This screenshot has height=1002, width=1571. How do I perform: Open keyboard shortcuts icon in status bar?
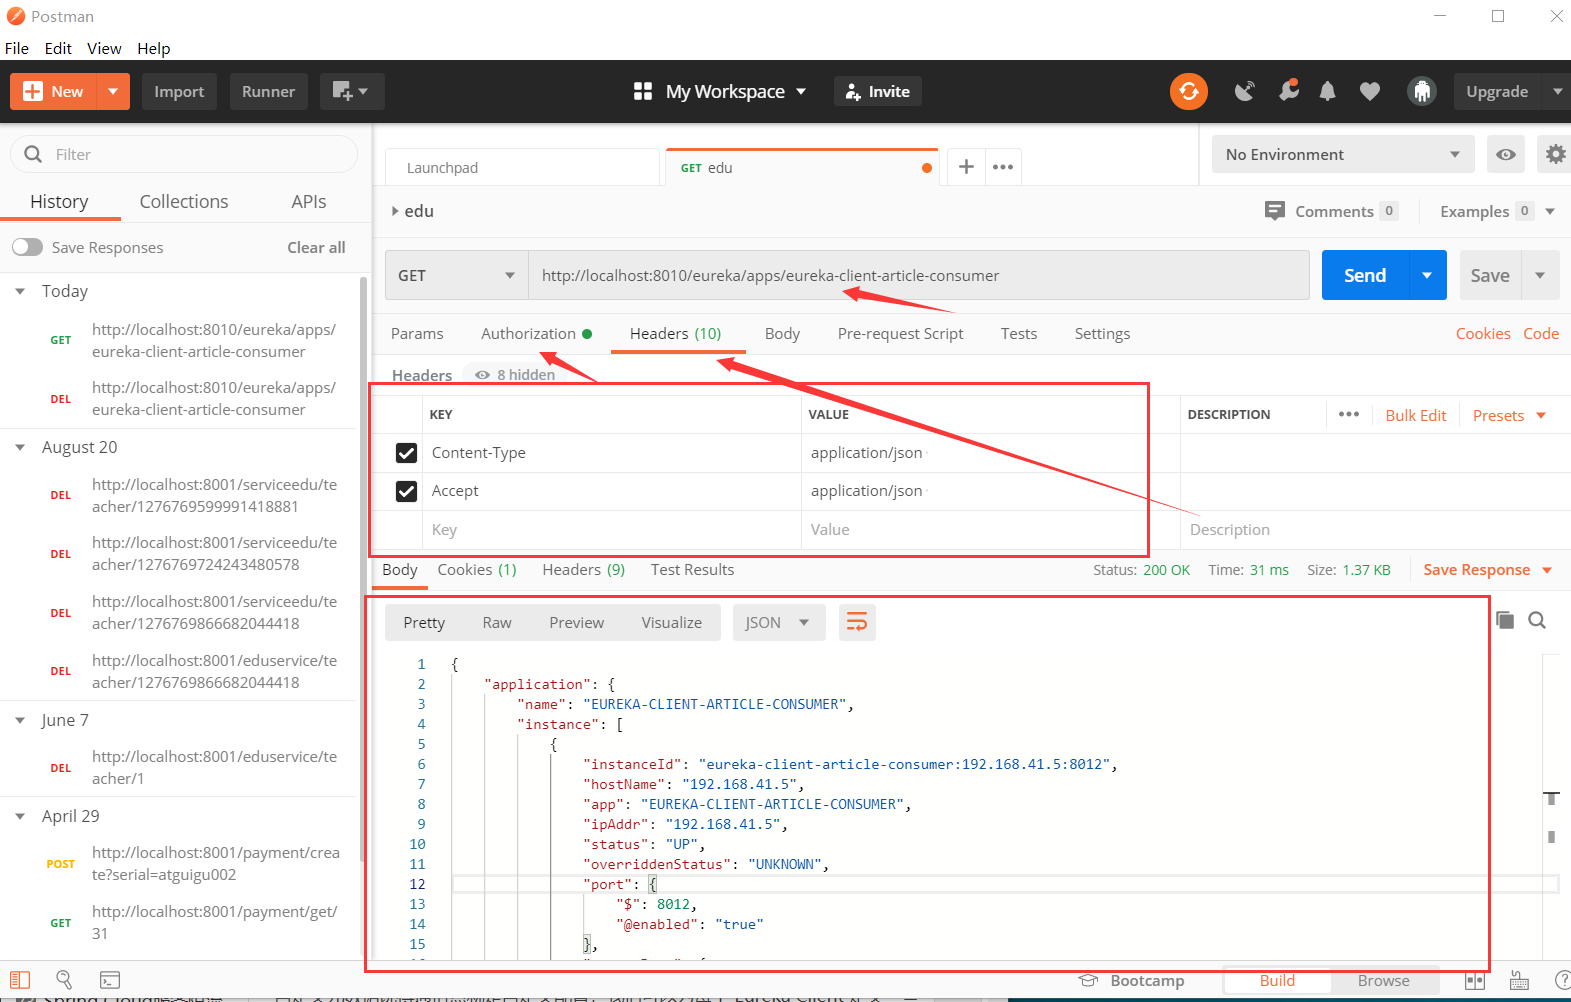coord(1519,981)
